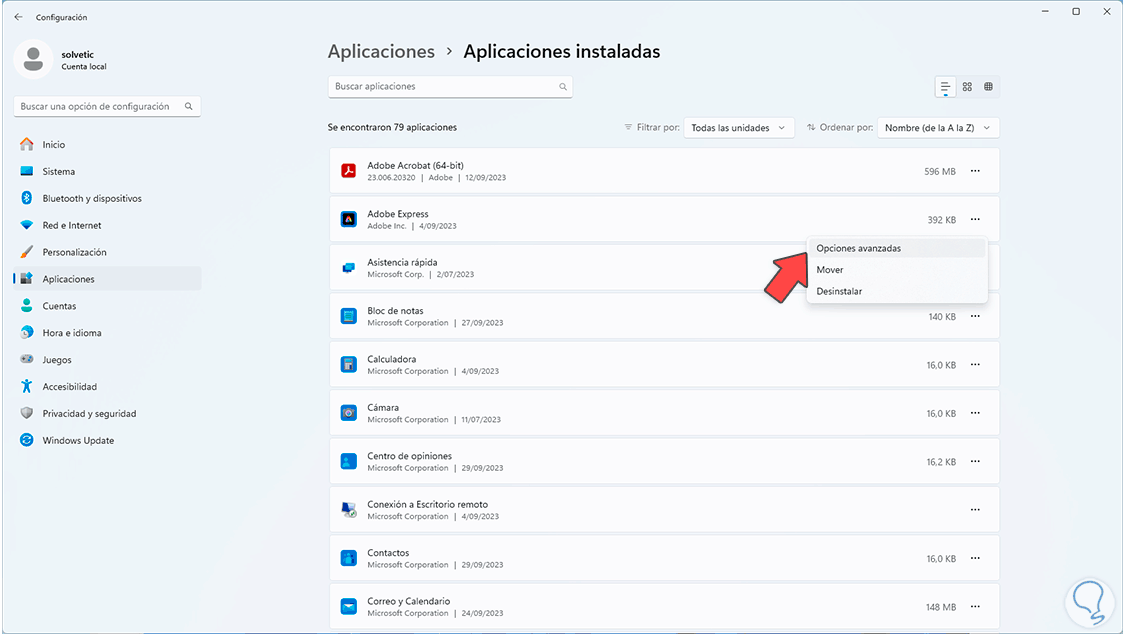This screenshot has width=1125, height=634.
Task: Open more options for Adobe Acrobat
Action: 975,171
